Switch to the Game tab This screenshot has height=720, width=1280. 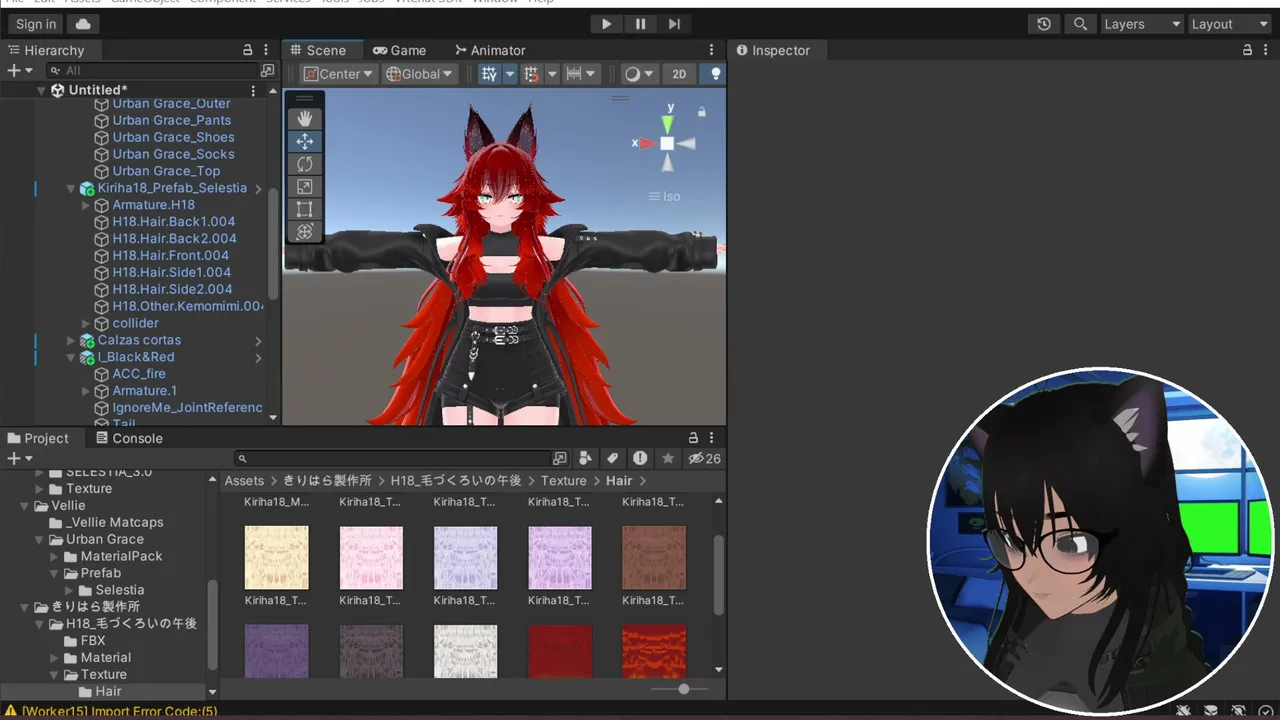[399, 50]
